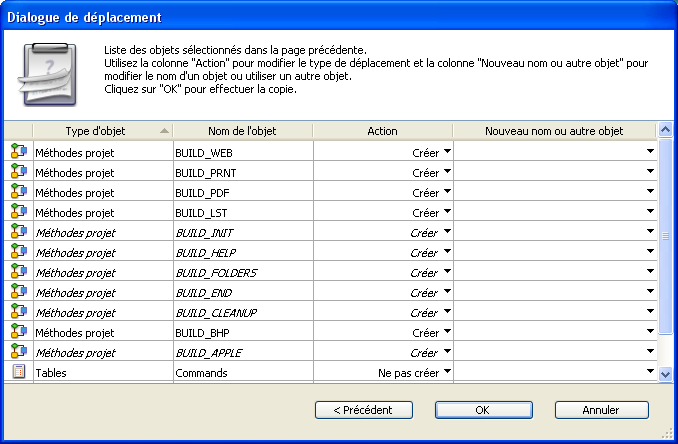Image resolution: width=678 pixels, height=444 pixels.
Task: Select the BUILD_LST object name cell
Action: click(242, 212)
